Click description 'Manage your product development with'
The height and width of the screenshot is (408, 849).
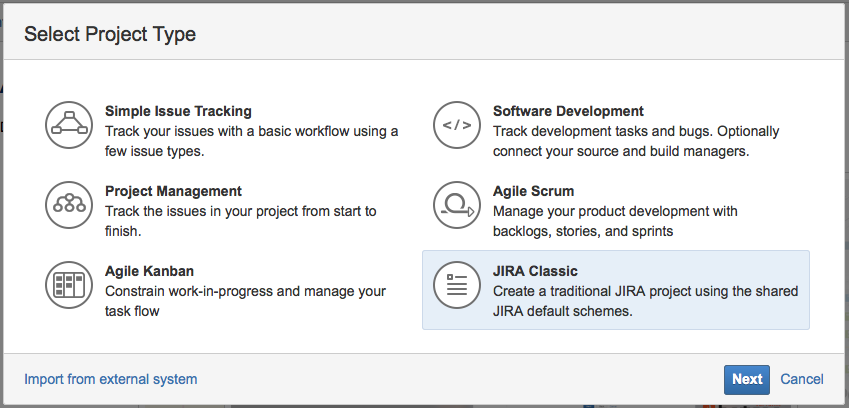615,211
